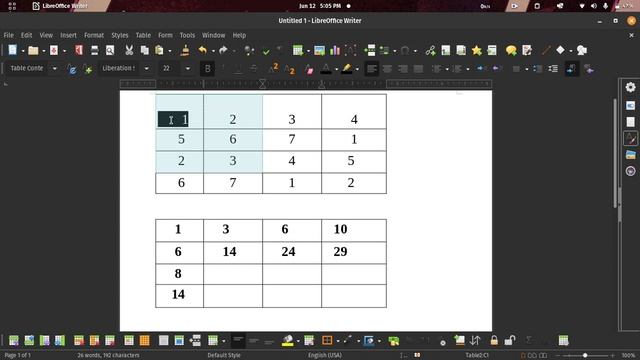Click the Redo arrow icon

(223, 50)
